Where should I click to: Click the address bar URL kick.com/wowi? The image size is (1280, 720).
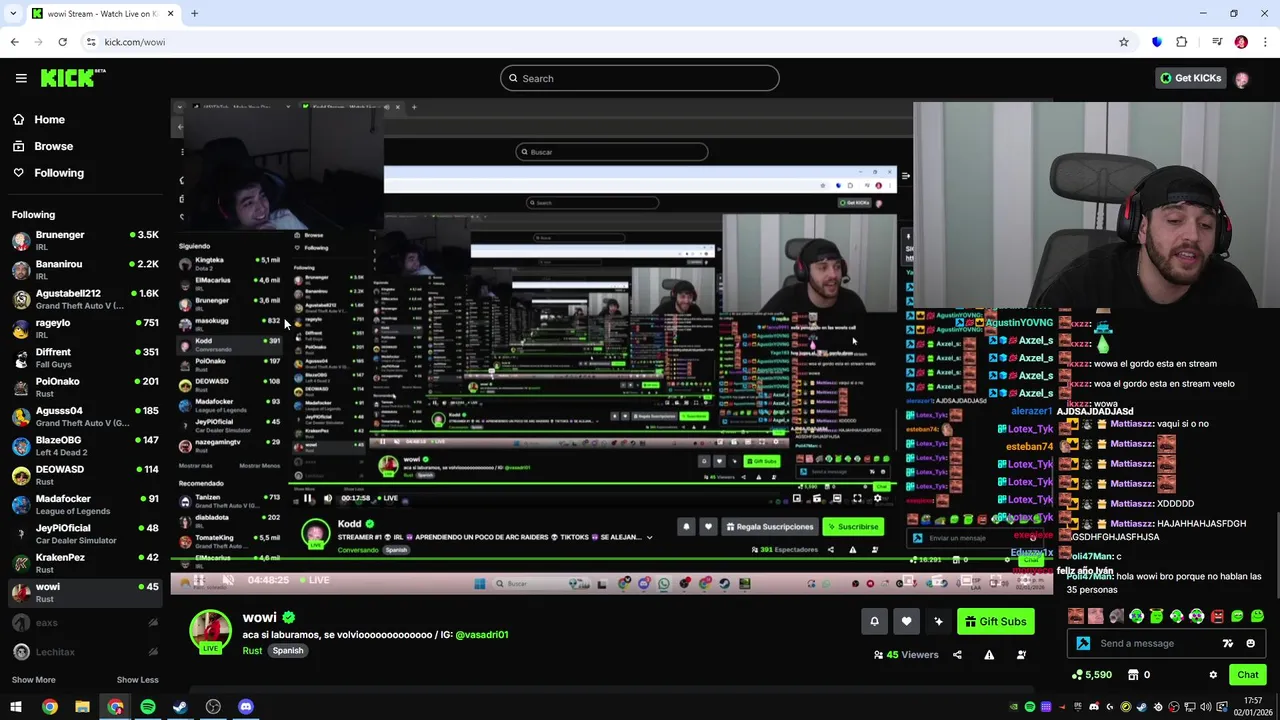(x=135, y=42)
